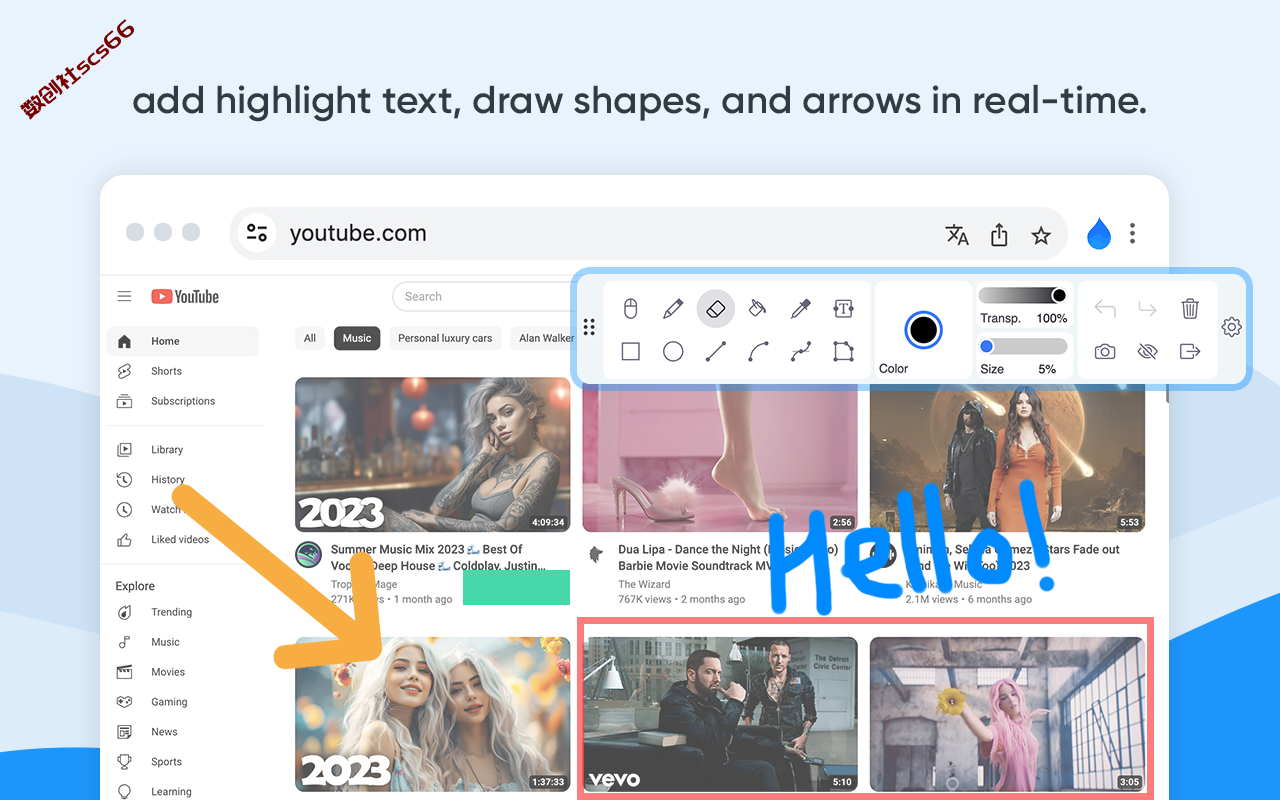Select the Alan Walker chip
The width and height of the screenshot is (1280, 800).
coord(542,338)
